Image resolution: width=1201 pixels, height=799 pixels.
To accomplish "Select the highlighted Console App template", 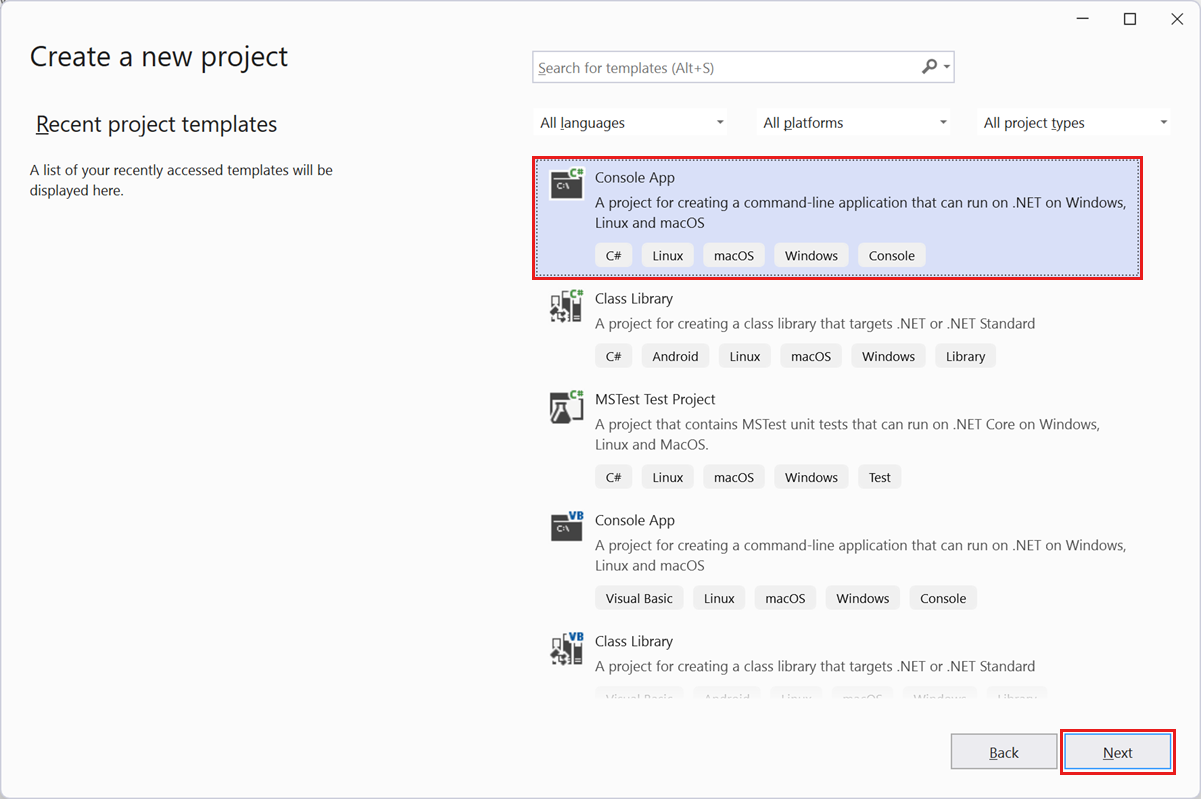I will point(837,217).
